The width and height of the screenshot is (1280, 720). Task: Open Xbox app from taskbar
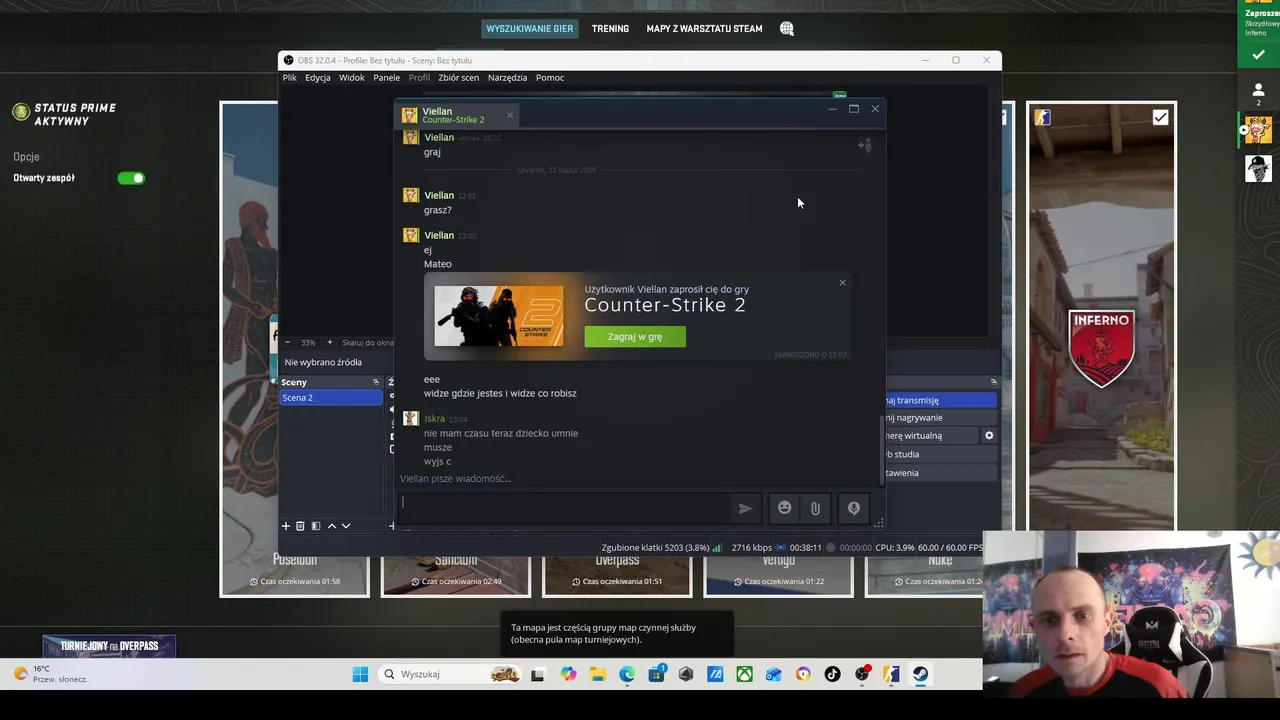(745, 674)
